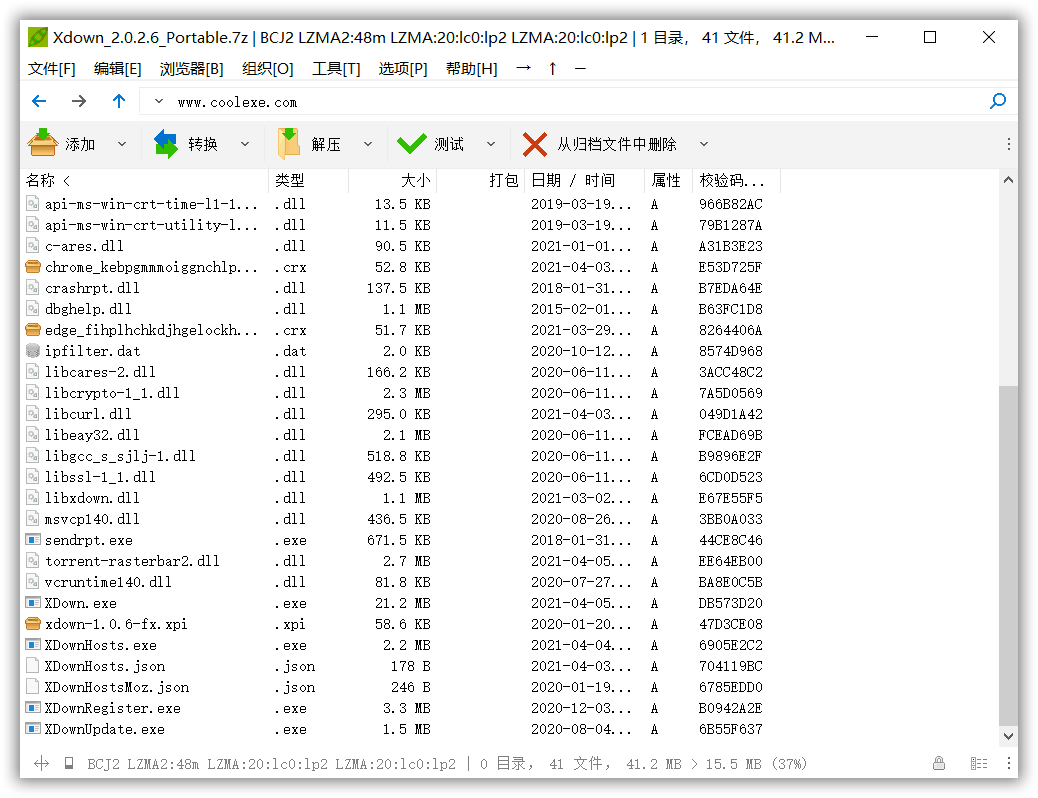Click the XDown.exe file icon

click(32, 603)
